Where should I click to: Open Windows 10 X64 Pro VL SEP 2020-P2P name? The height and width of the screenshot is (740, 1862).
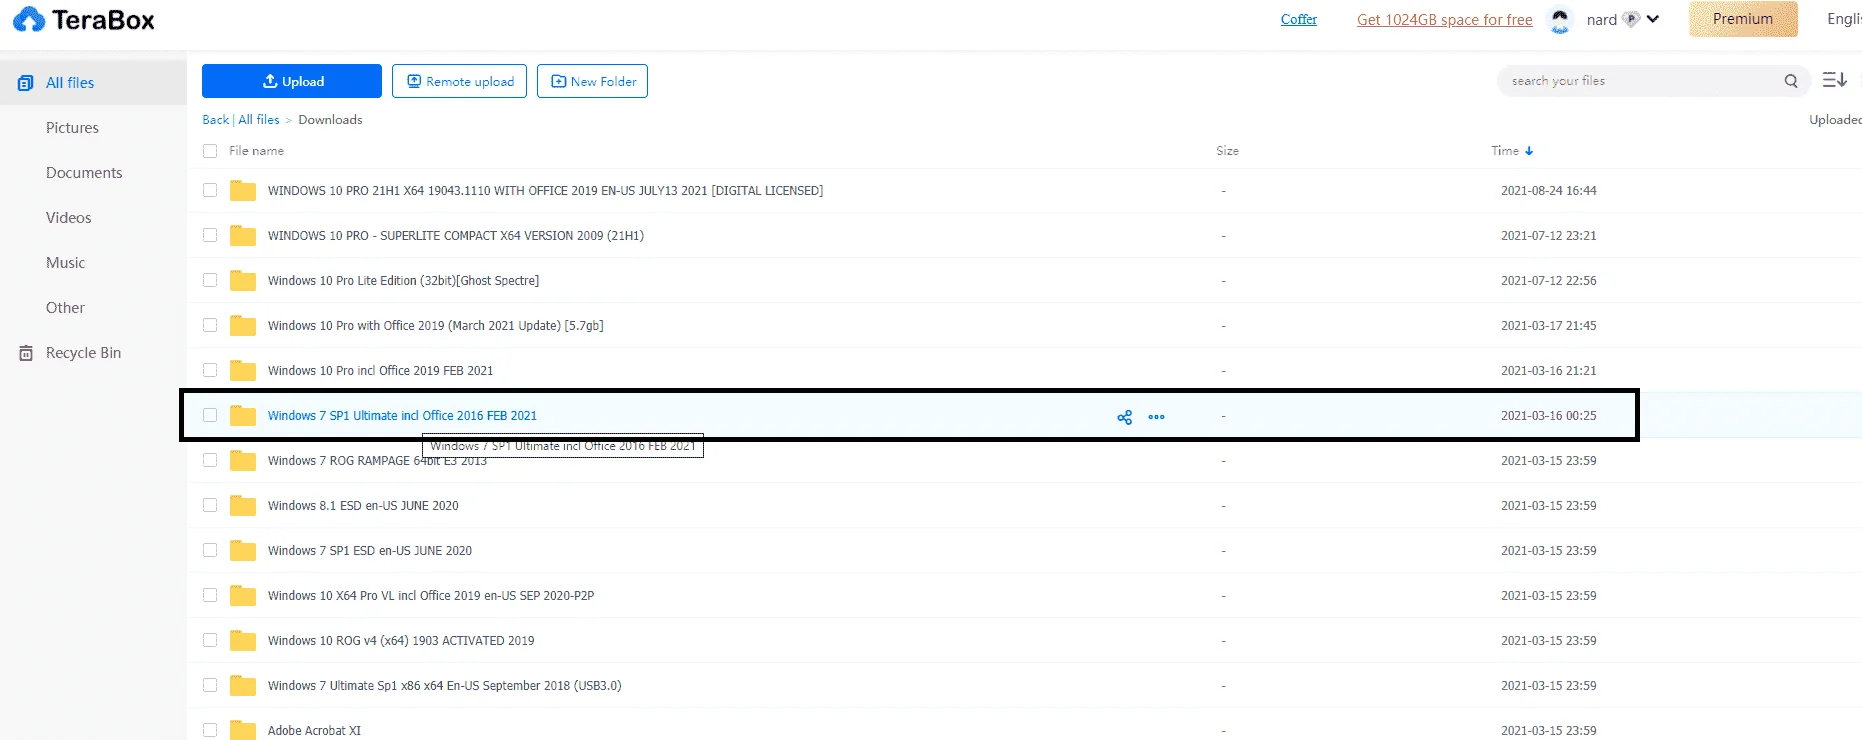coord(431,595)
